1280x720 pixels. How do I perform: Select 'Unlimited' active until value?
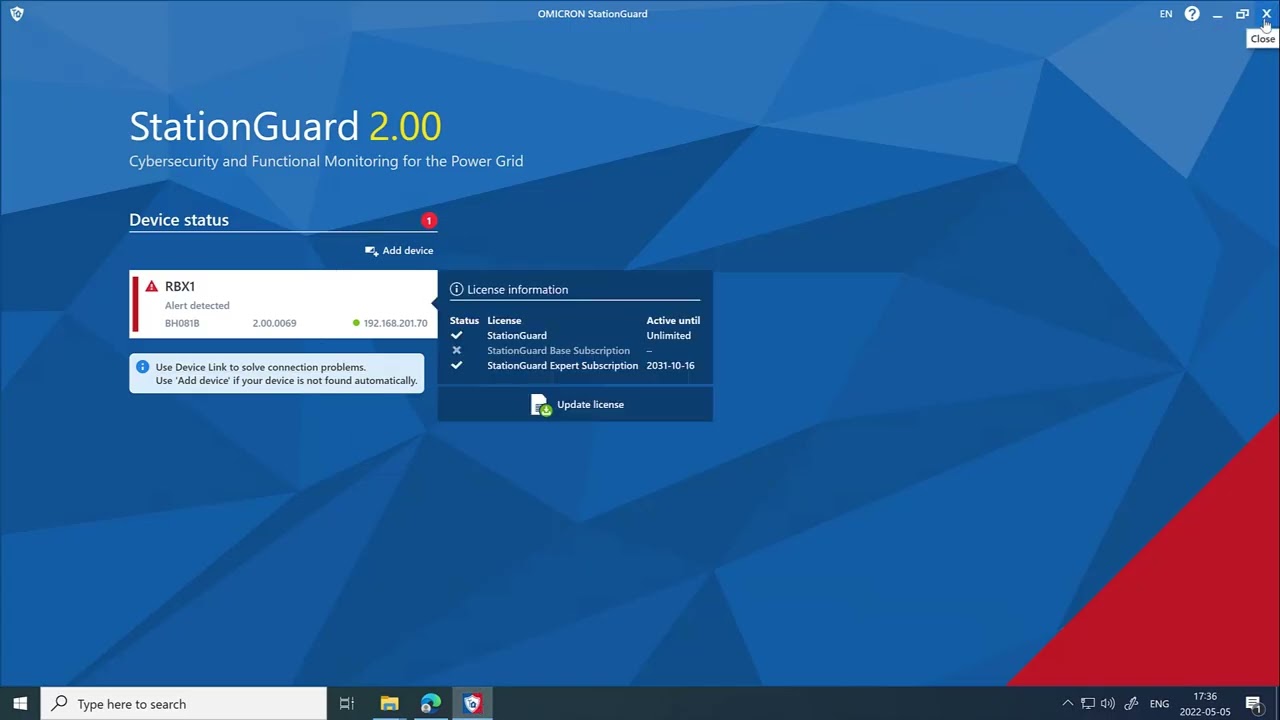click(669, 336)
